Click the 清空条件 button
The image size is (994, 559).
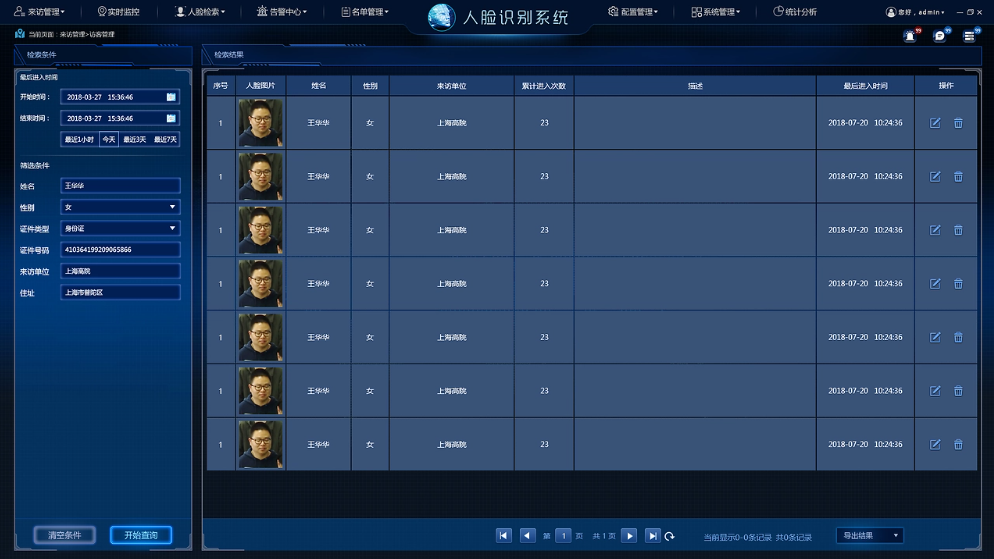pos(65,535)
